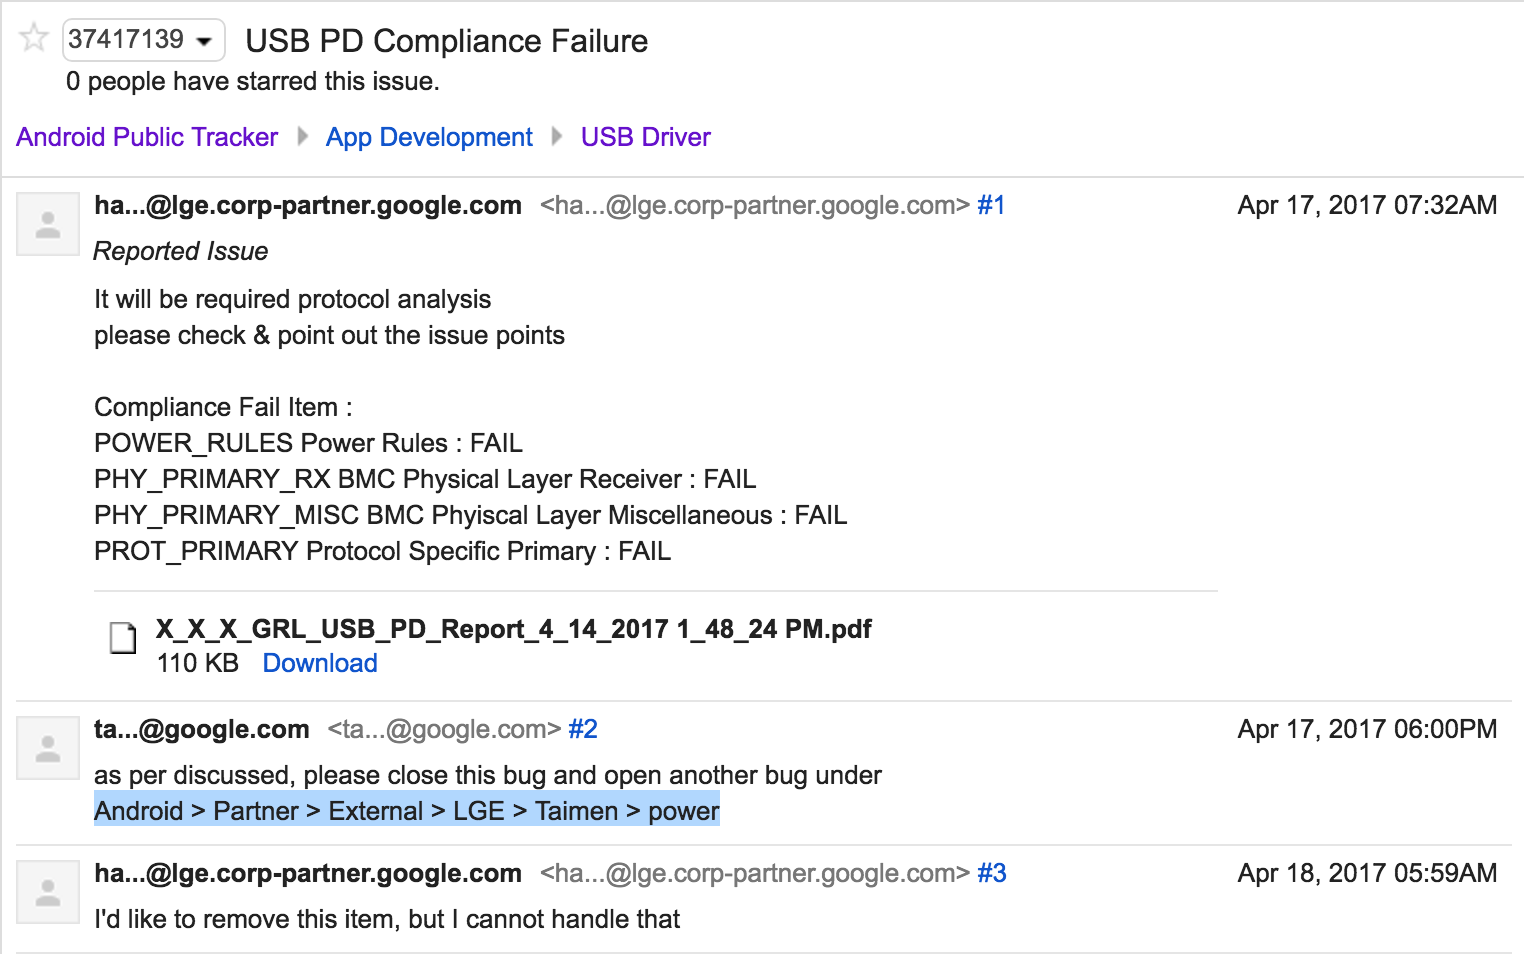Open App Development breadcrumb link
This screenshot has height=954, width=1524.
[x=429, y=137]
